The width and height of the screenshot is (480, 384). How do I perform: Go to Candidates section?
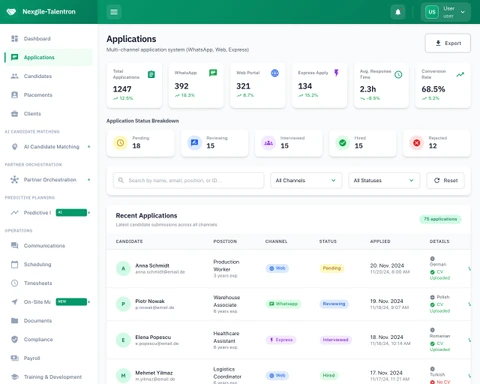click(49, 76)
